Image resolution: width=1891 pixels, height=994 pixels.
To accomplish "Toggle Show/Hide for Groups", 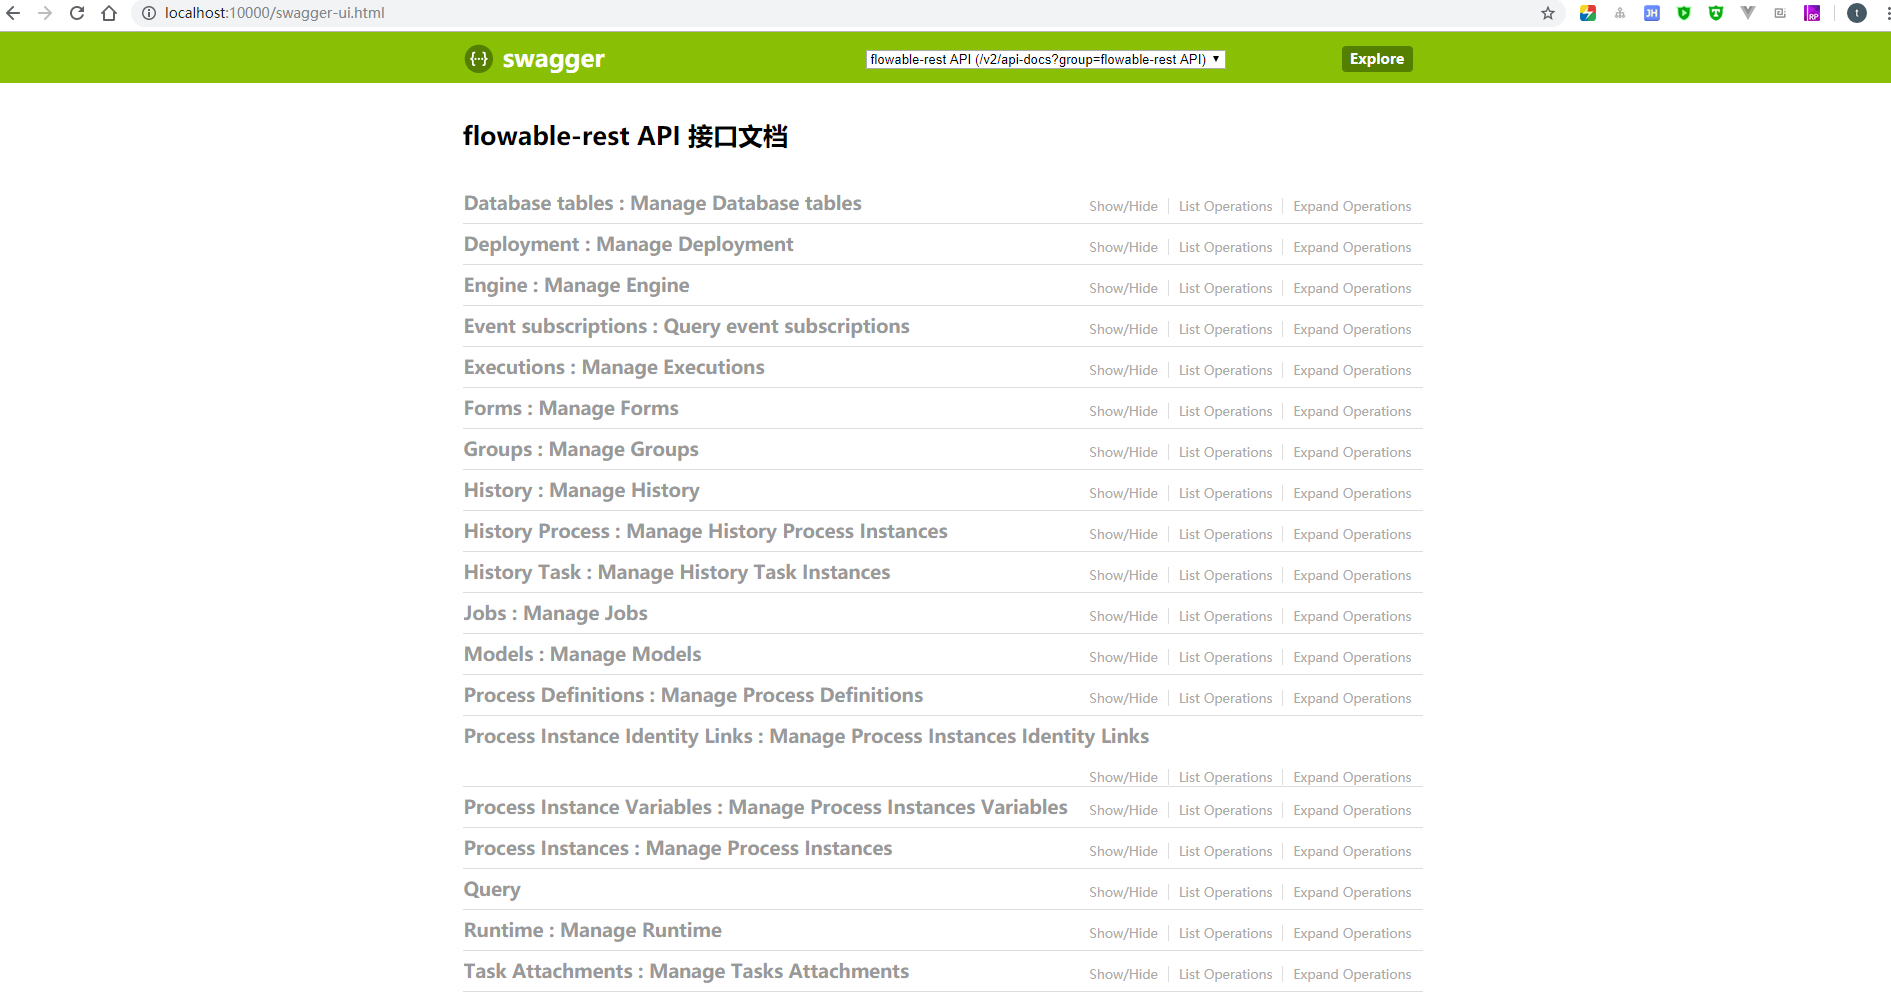I will 1123,452.
